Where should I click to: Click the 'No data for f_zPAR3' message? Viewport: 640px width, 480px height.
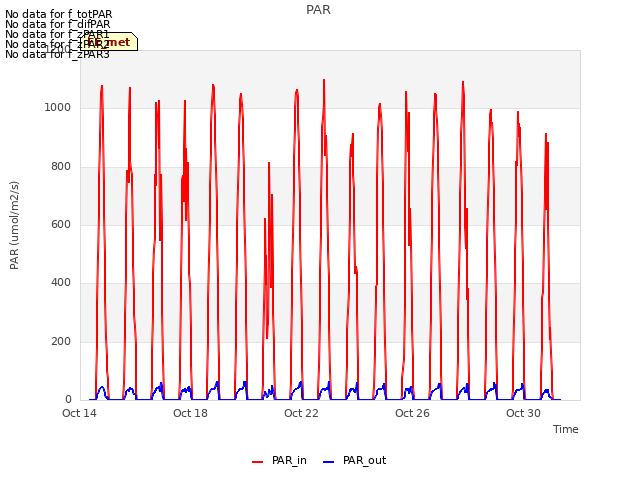[57, 54]
